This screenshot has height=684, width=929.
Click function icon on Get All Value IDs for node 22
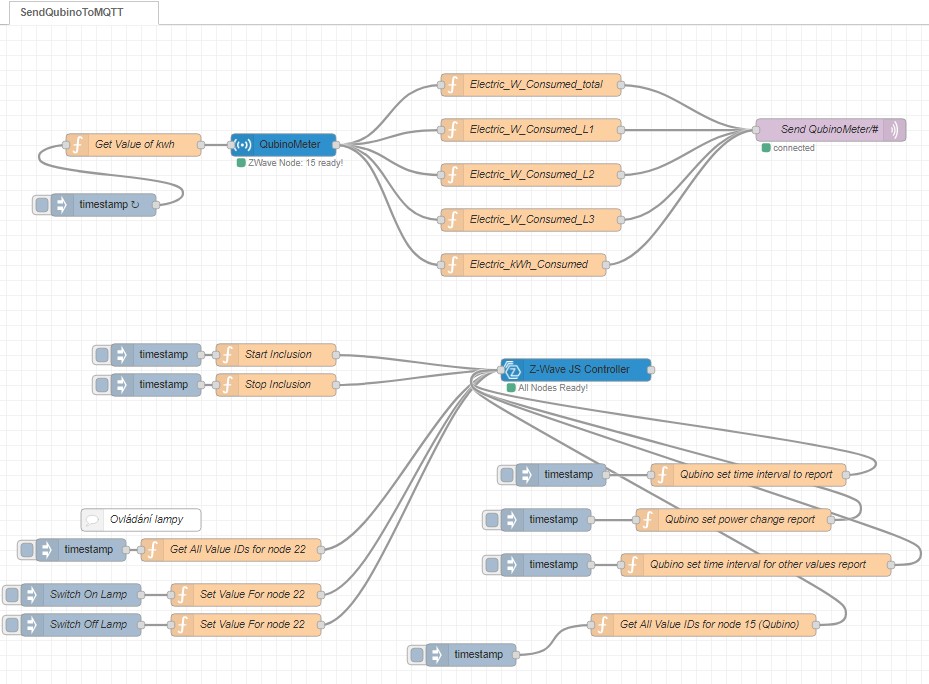pyautogui.click(x=152, y=549)
